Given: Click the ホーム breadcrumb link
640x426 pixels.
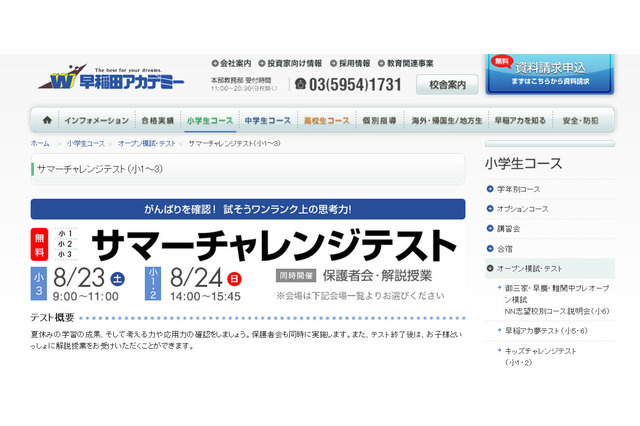Looking at the screenshot, I should pyautogui.click(x=40, y=143).
